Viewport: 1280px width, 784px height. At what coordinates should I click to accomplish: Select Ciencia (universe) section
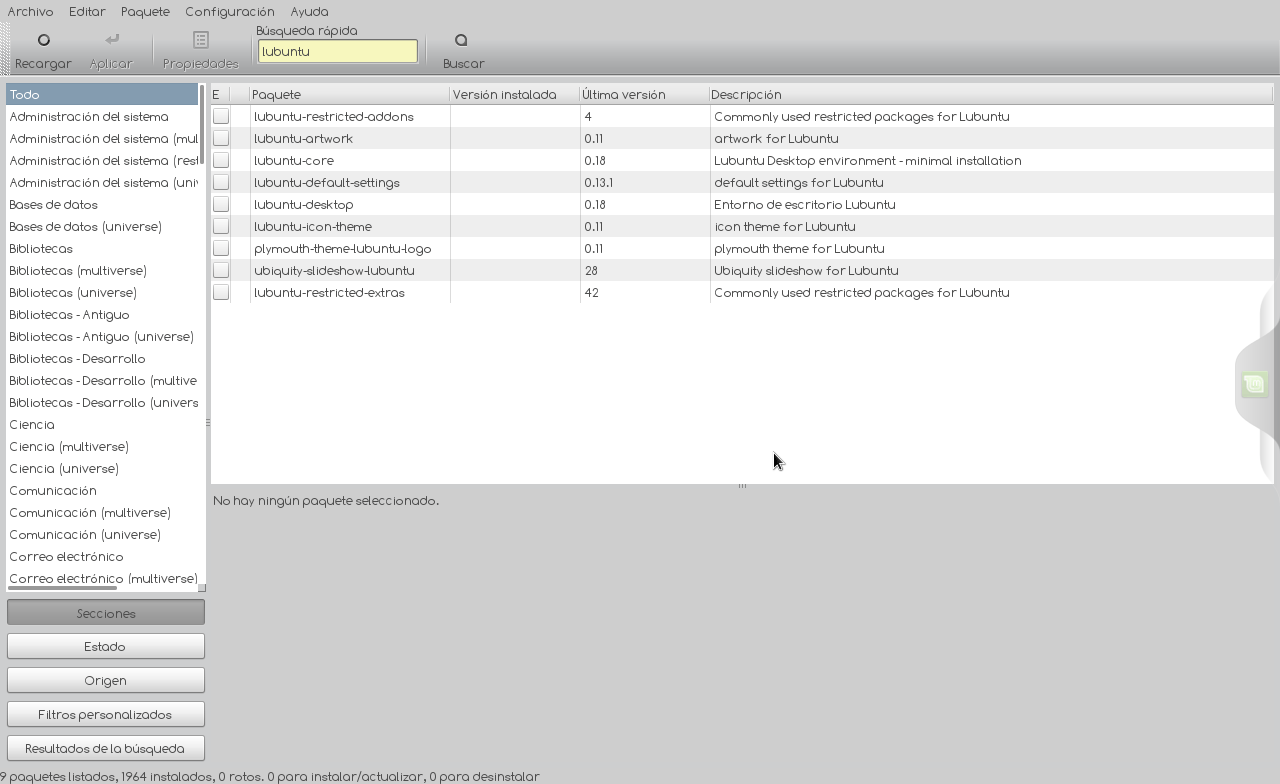coord(102,468)
